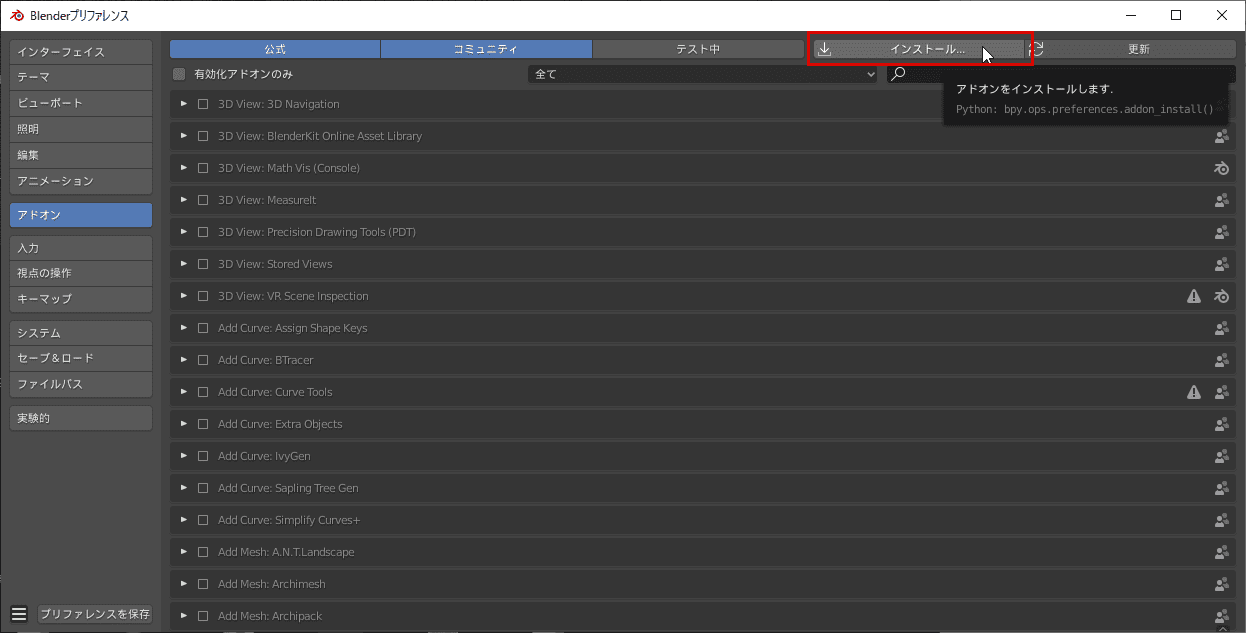Enable the BlenderKit Online Asset Library checkbox
This screenshot has height=633, width=1246.
(x=203, y=136)
